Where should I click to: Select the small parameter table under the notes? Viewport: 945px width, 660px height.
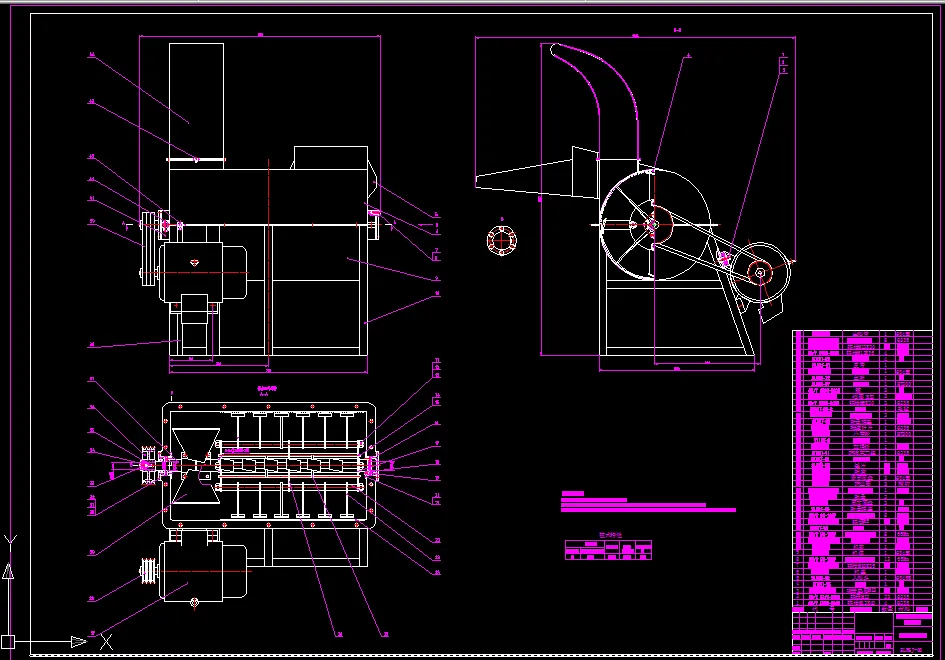(x=608, y=550)
